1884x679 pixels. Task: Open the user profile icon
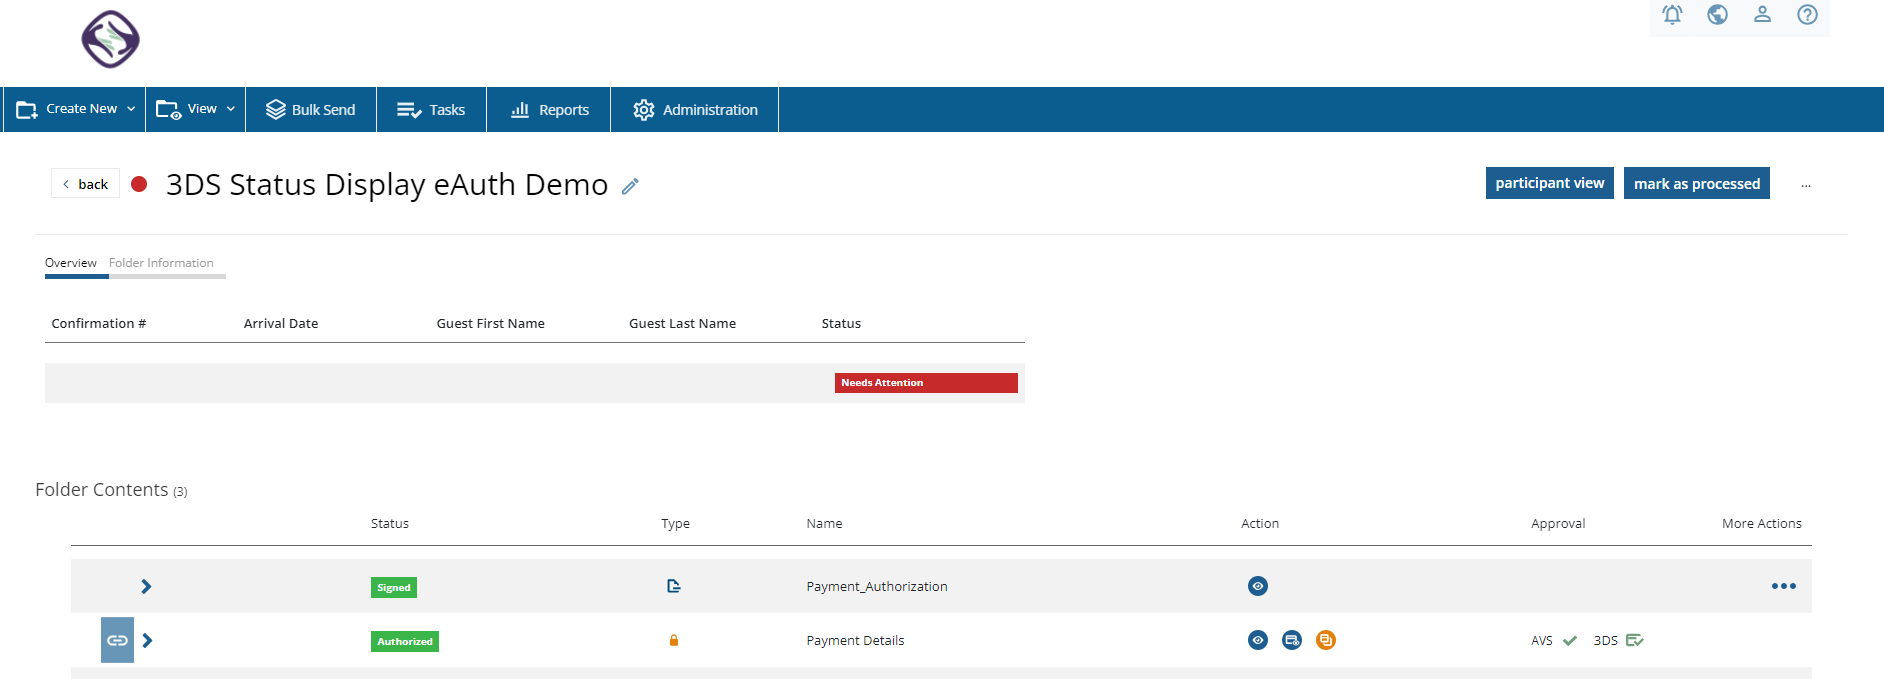tap(1762, 15)
